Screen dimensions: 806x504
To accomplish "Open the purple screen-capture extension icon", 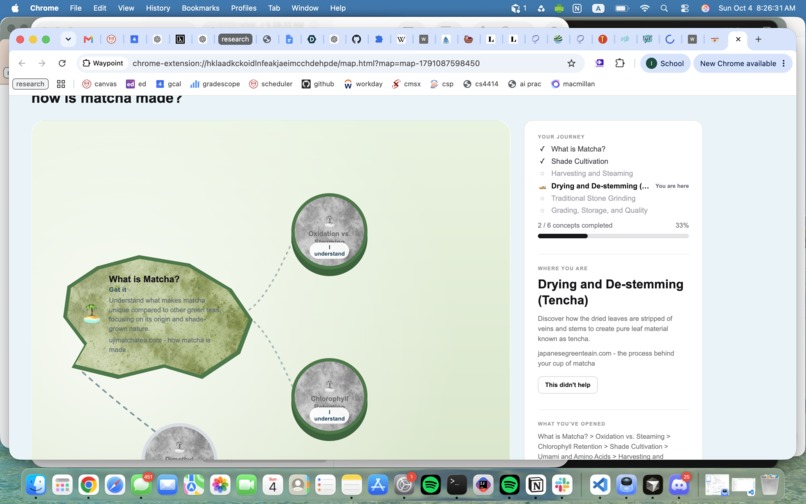I will (599, 63).
